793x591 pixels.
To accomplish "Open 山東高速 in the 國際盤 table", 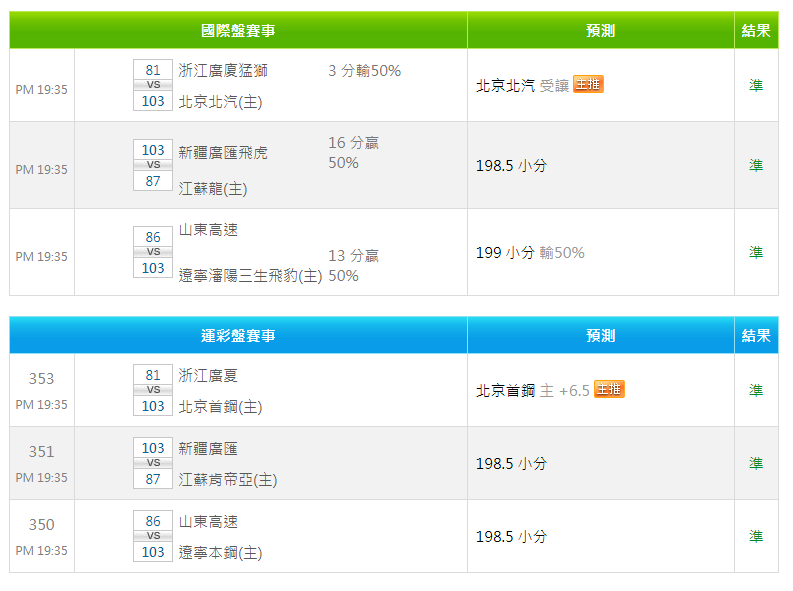I will point(208,230).
